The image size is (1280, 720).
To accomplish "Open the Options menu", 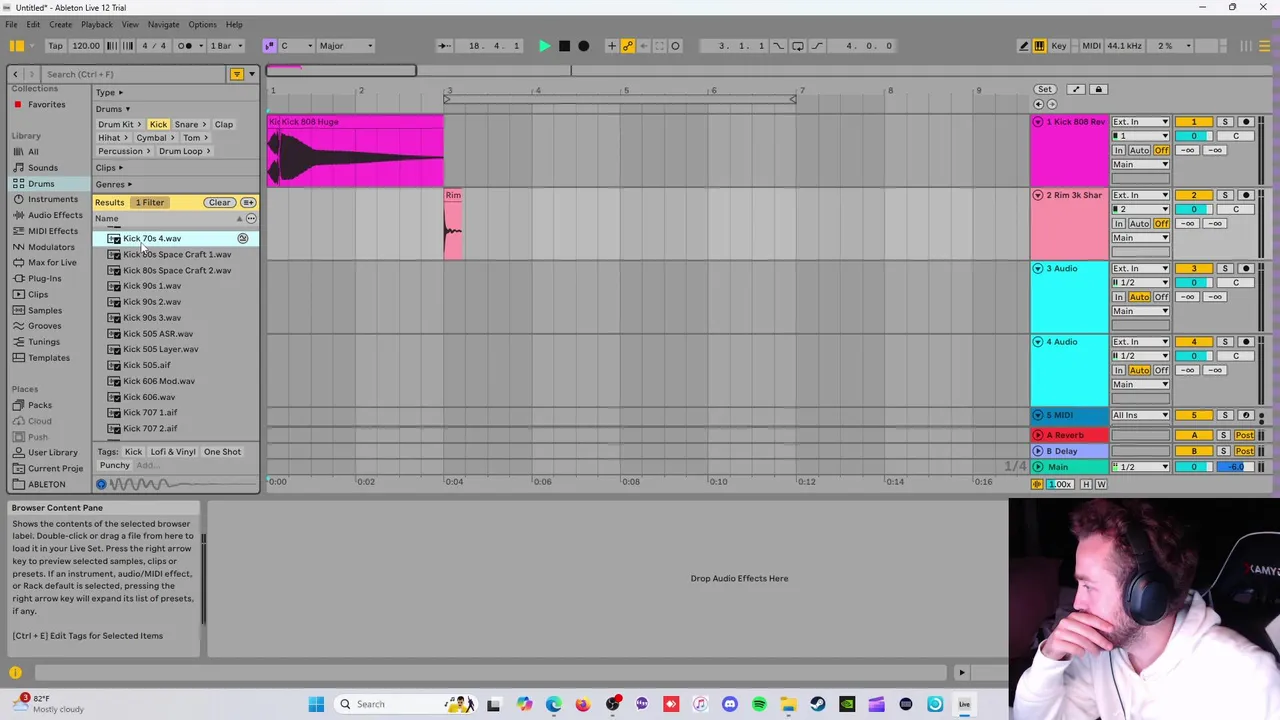I will (x=202, y=24).
